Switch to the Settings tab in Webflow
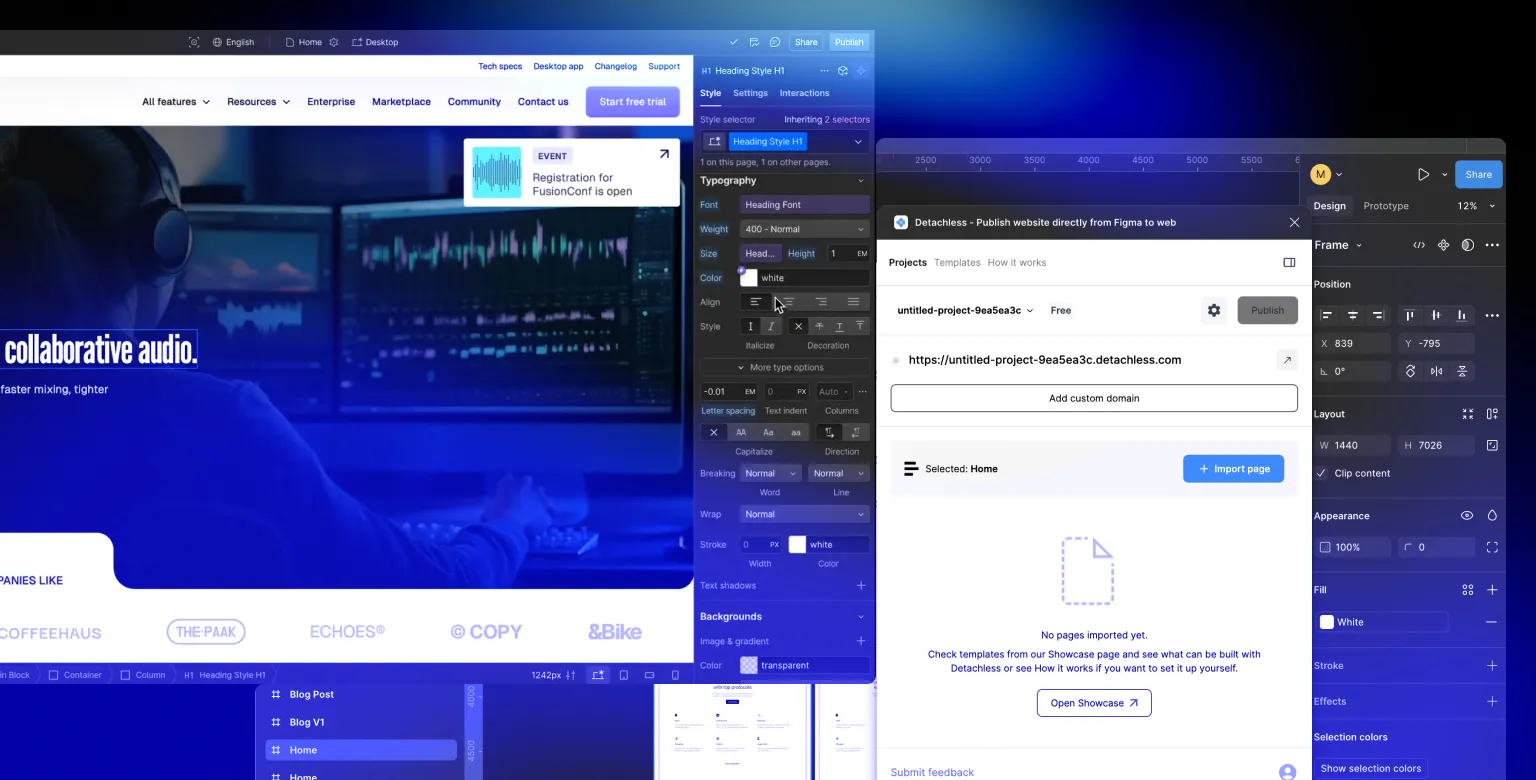 coord(750,93)
